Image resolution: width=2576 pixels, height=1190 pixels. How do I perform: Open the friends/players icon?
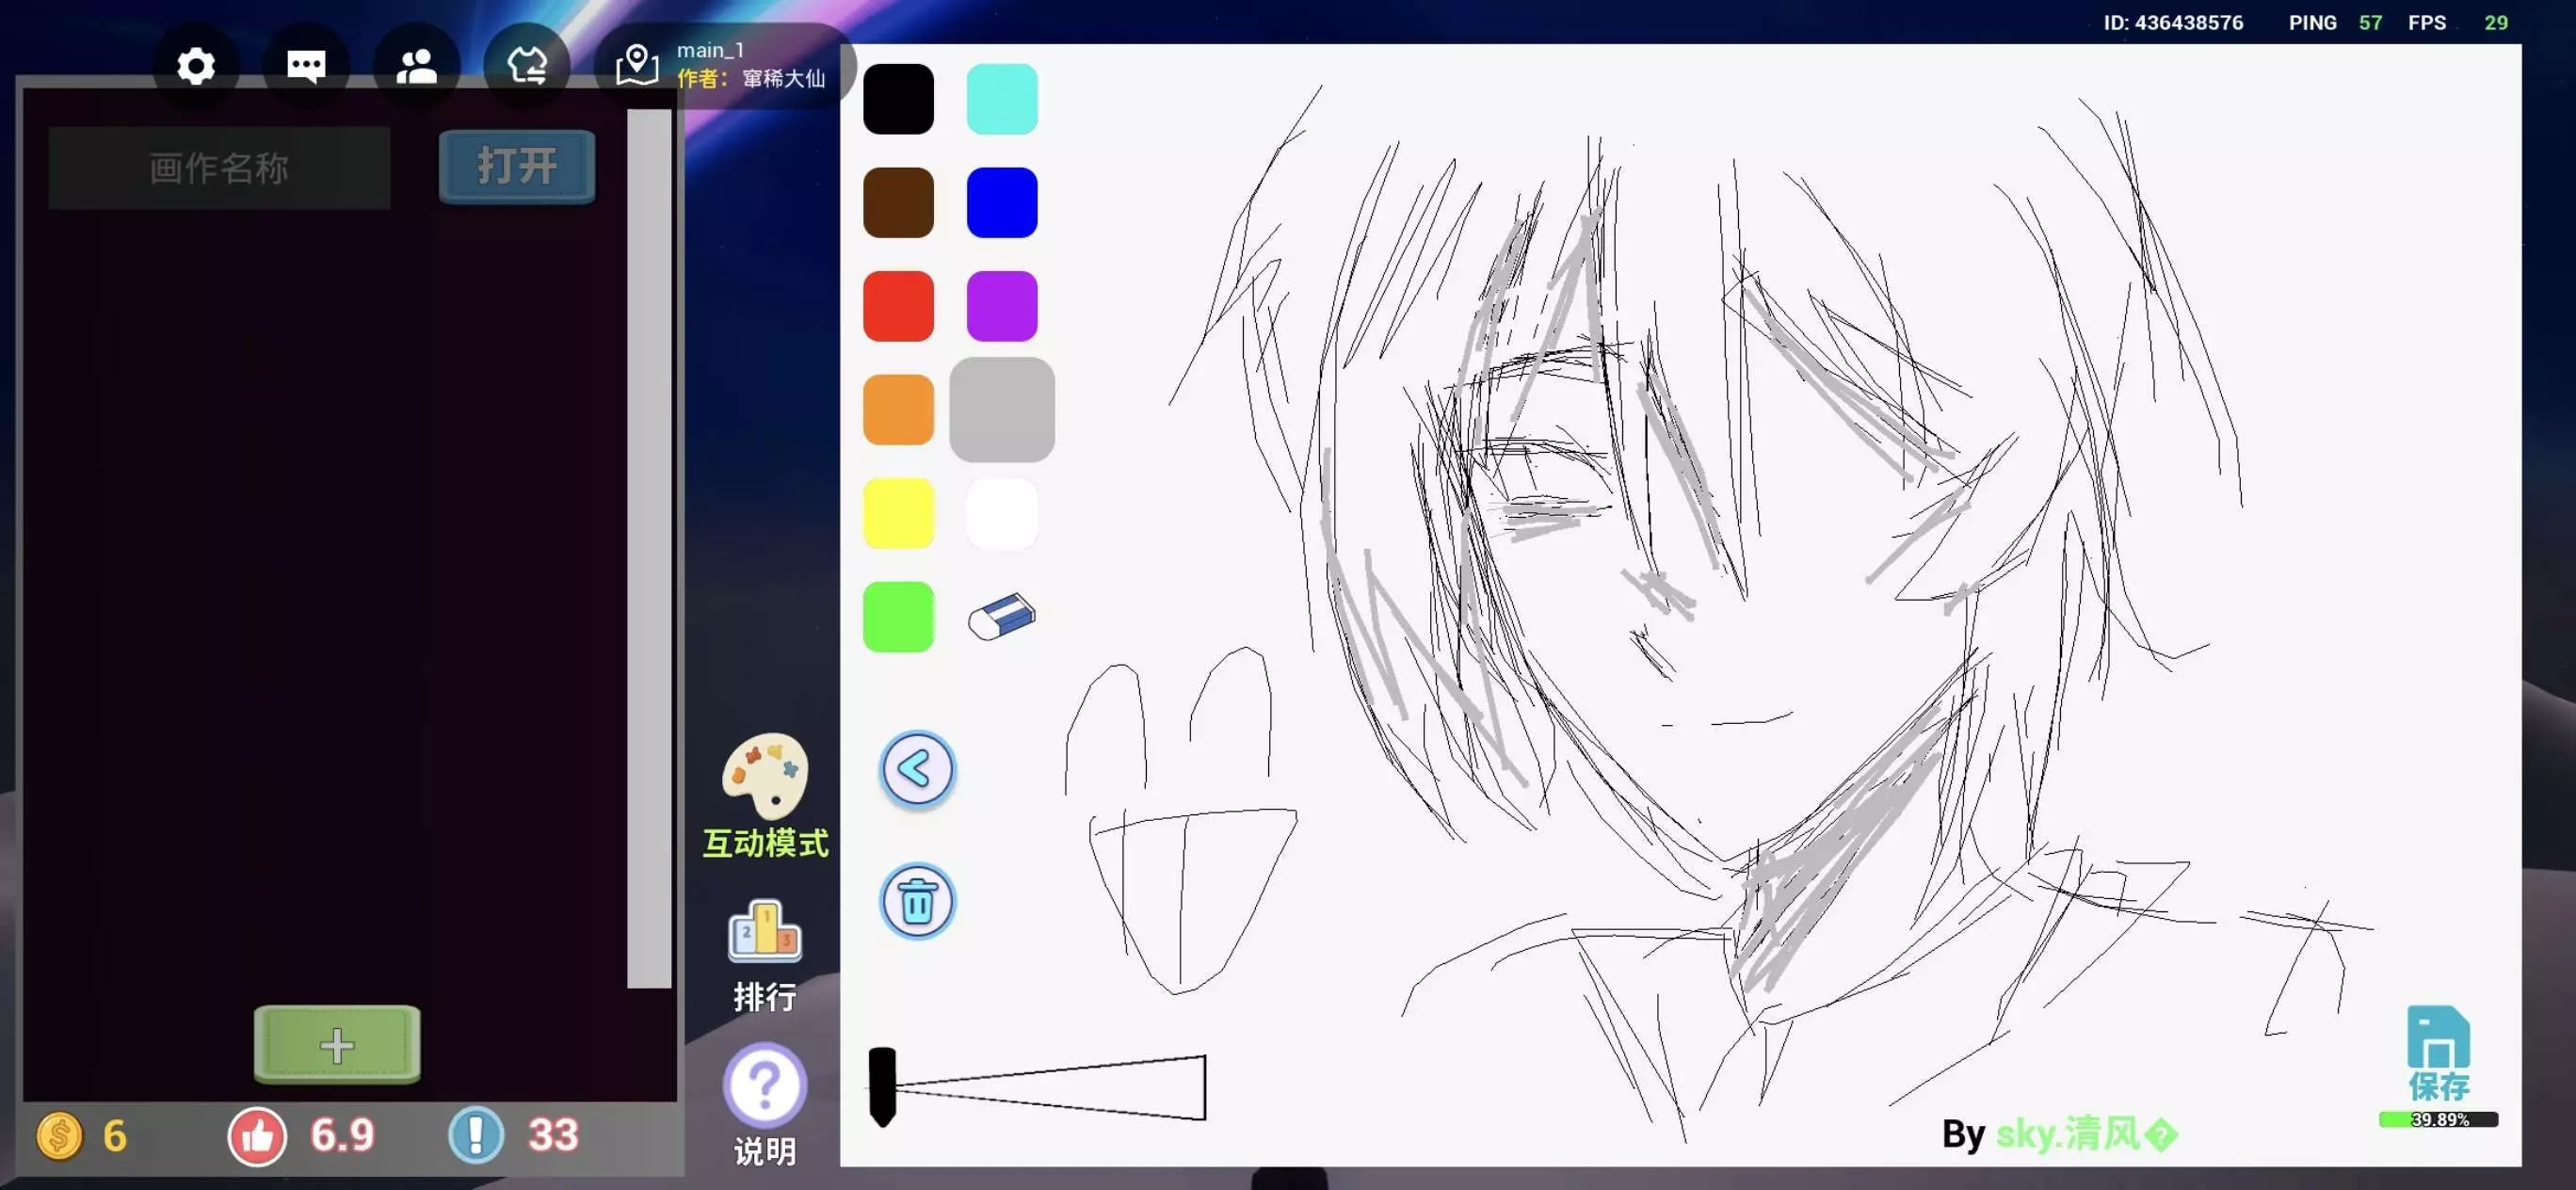(416, 67)
